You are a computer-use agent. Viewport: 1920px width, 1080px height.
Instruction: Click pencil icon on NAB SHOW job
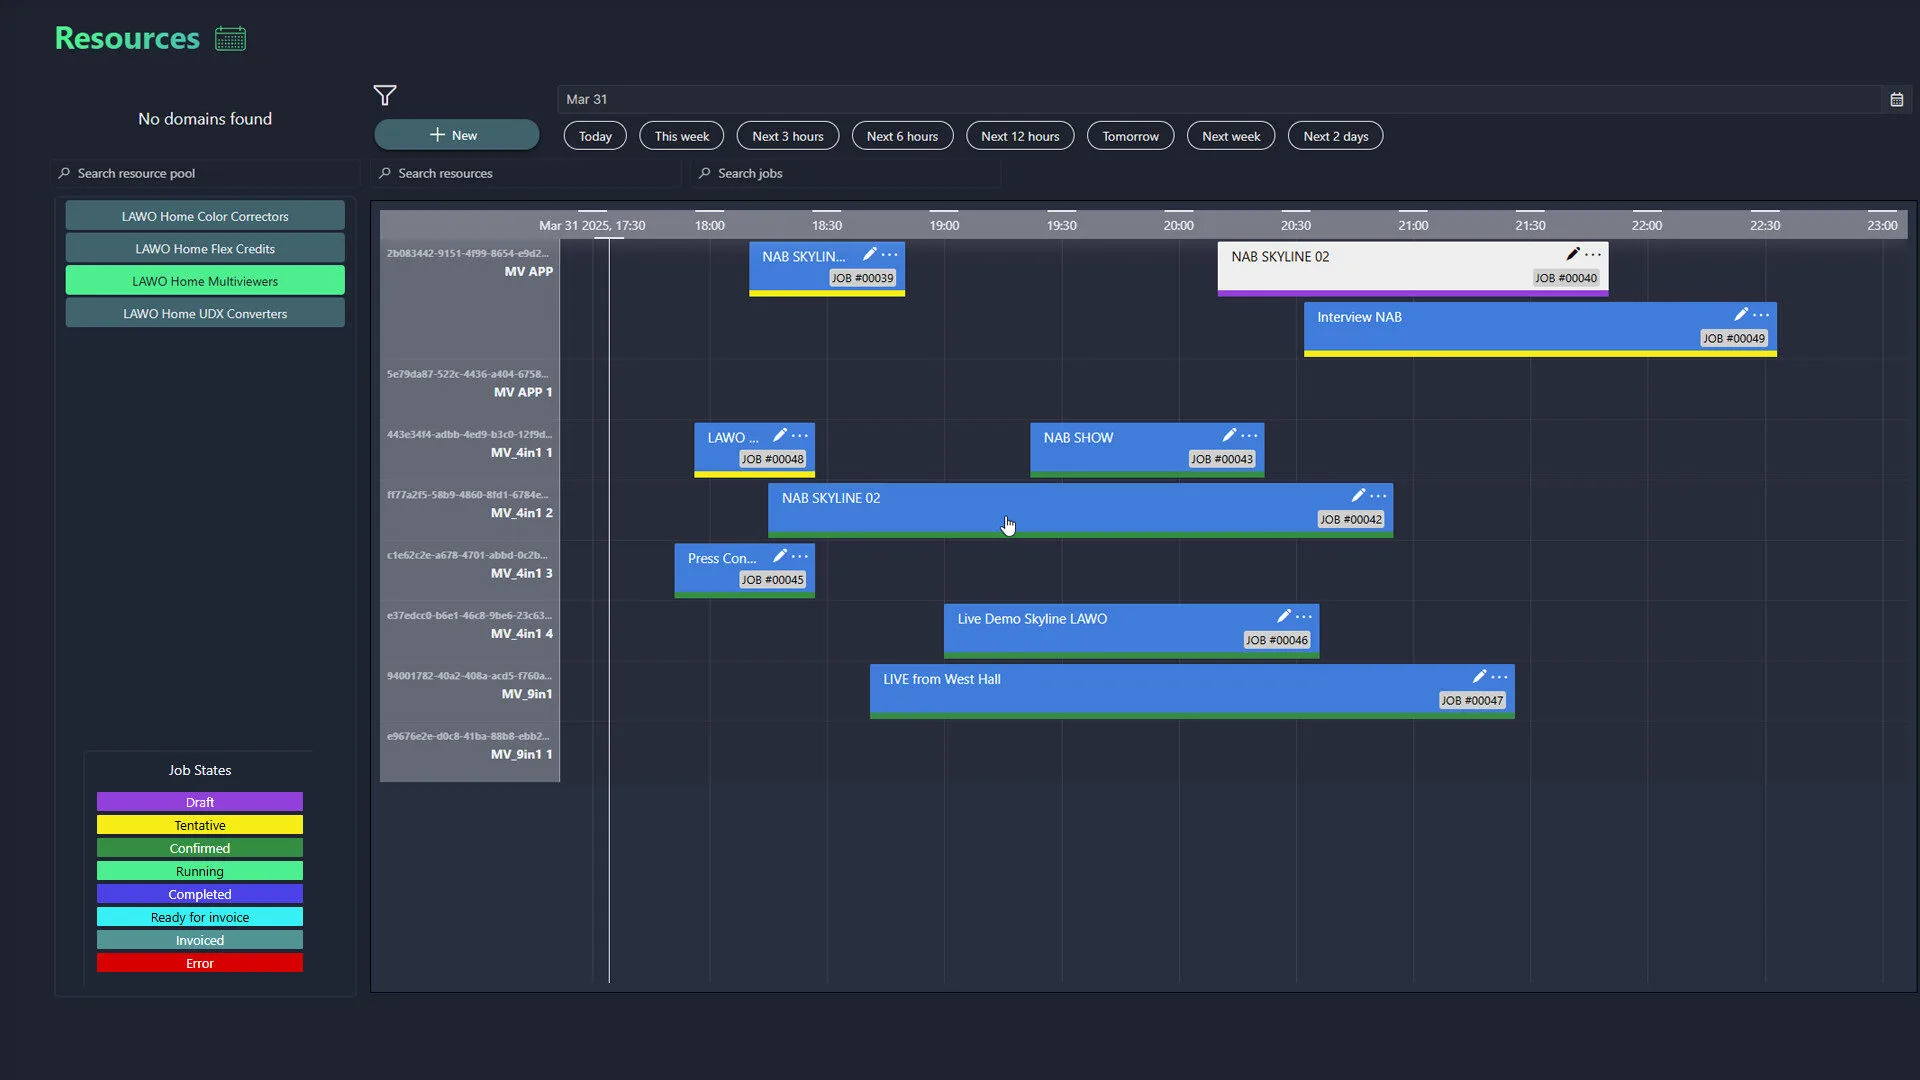pos(1228,435)
